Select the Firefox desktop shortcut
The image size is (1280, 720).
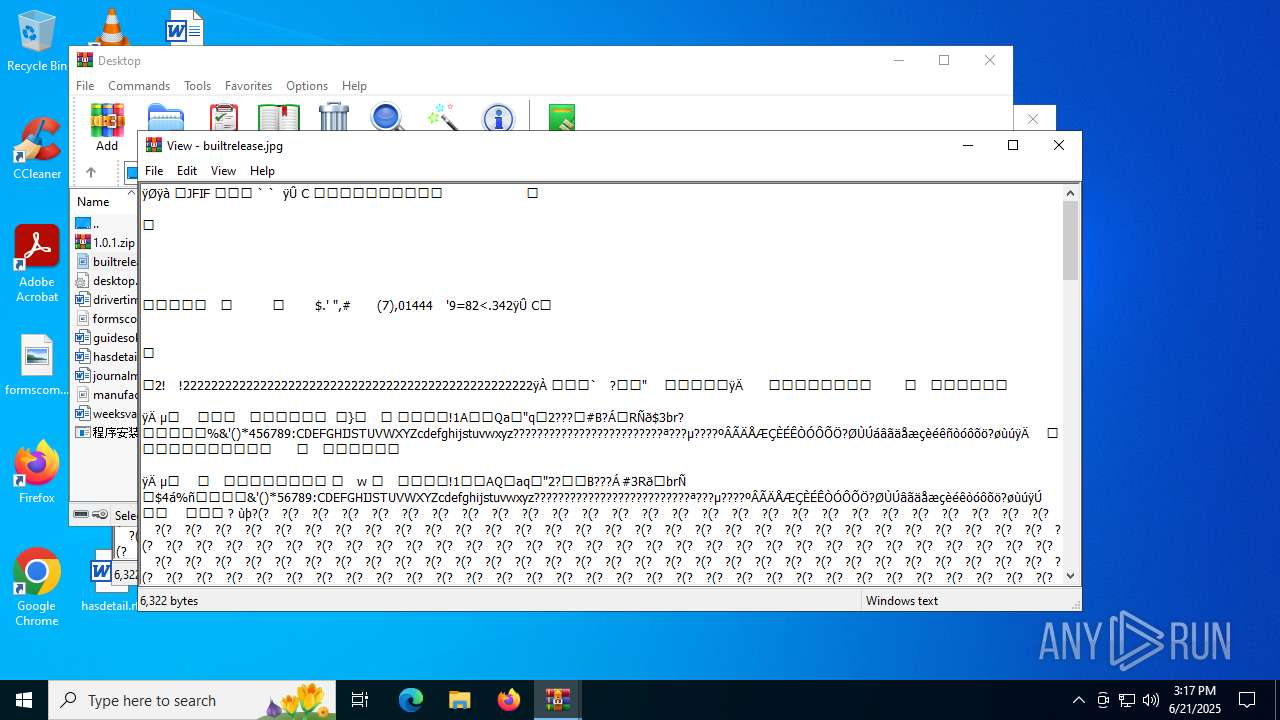pos(37,472)
